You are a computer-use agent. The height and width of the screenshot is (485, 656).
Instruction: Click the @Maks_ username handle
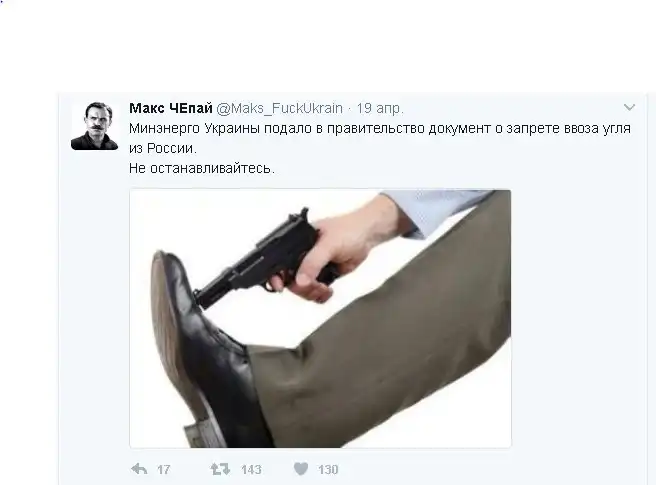(279, 108)
